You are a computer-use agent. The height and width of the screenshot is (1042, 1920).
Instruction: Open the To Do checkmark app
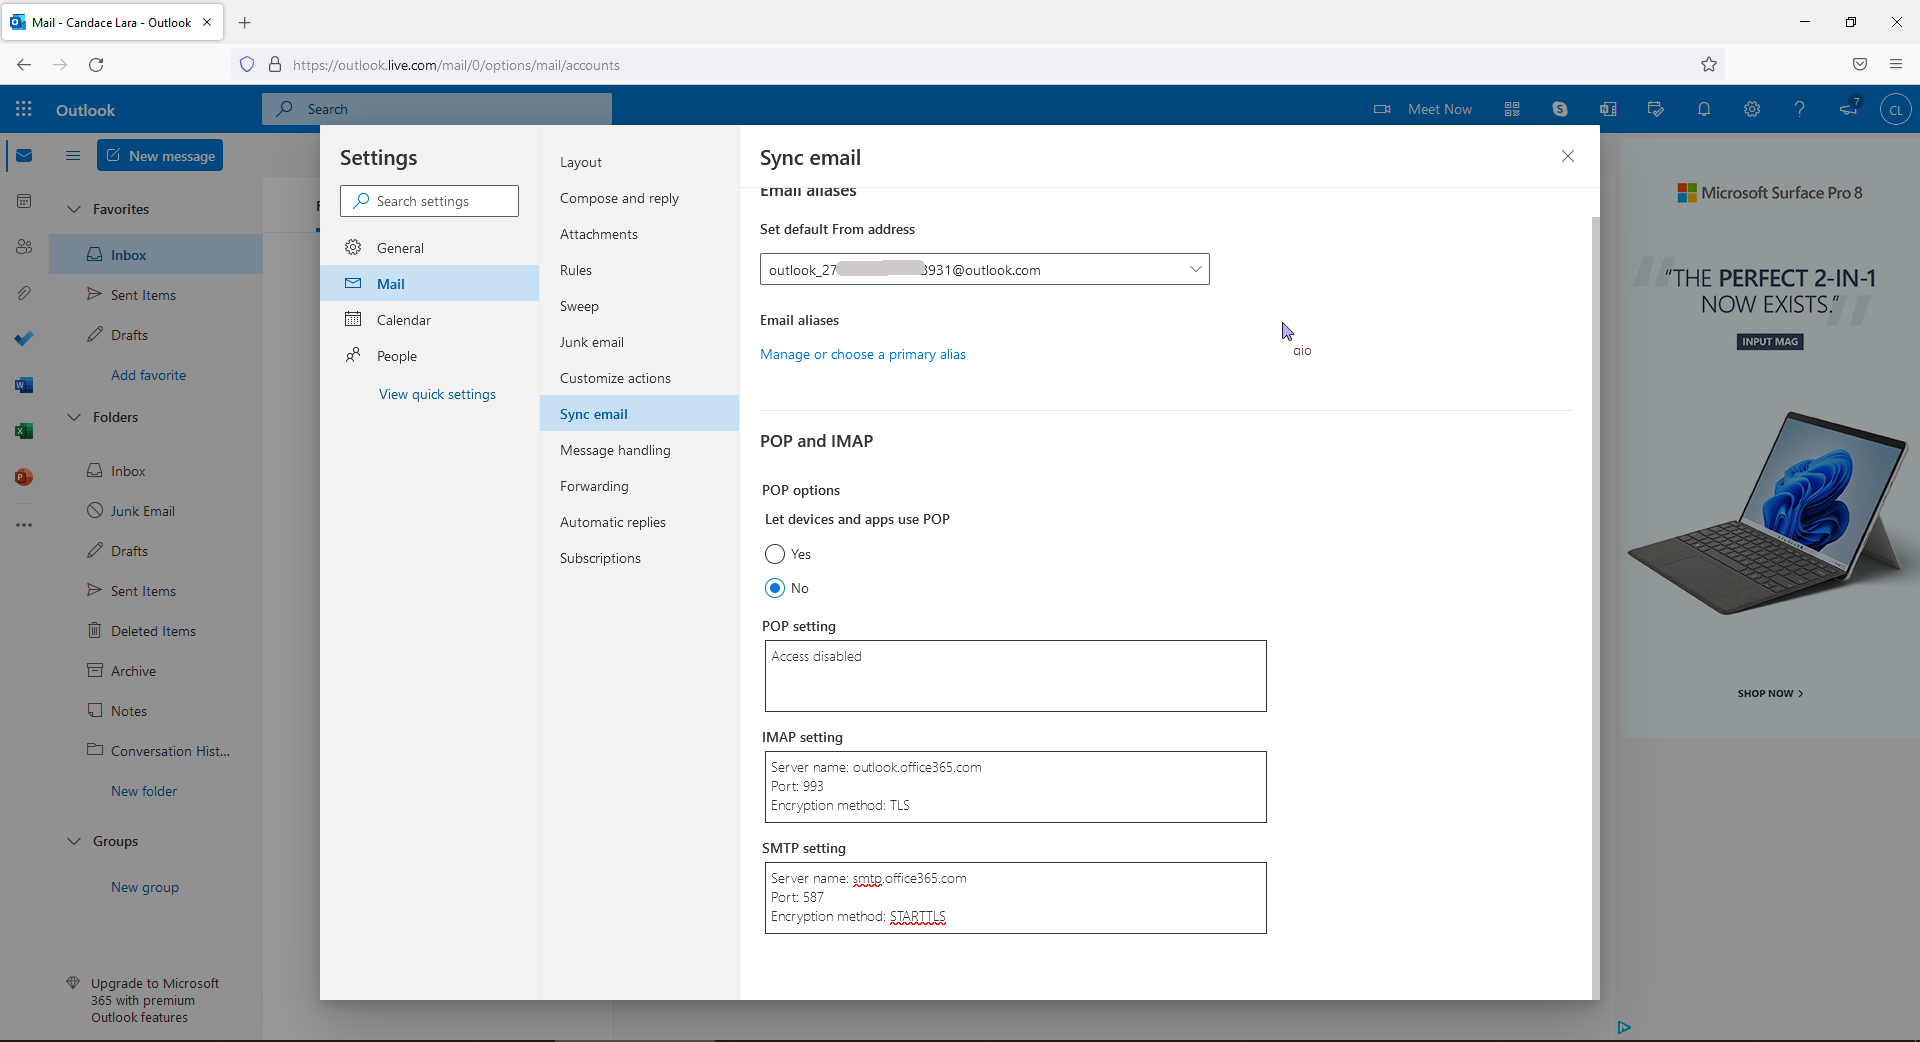[x=24, y=339]
